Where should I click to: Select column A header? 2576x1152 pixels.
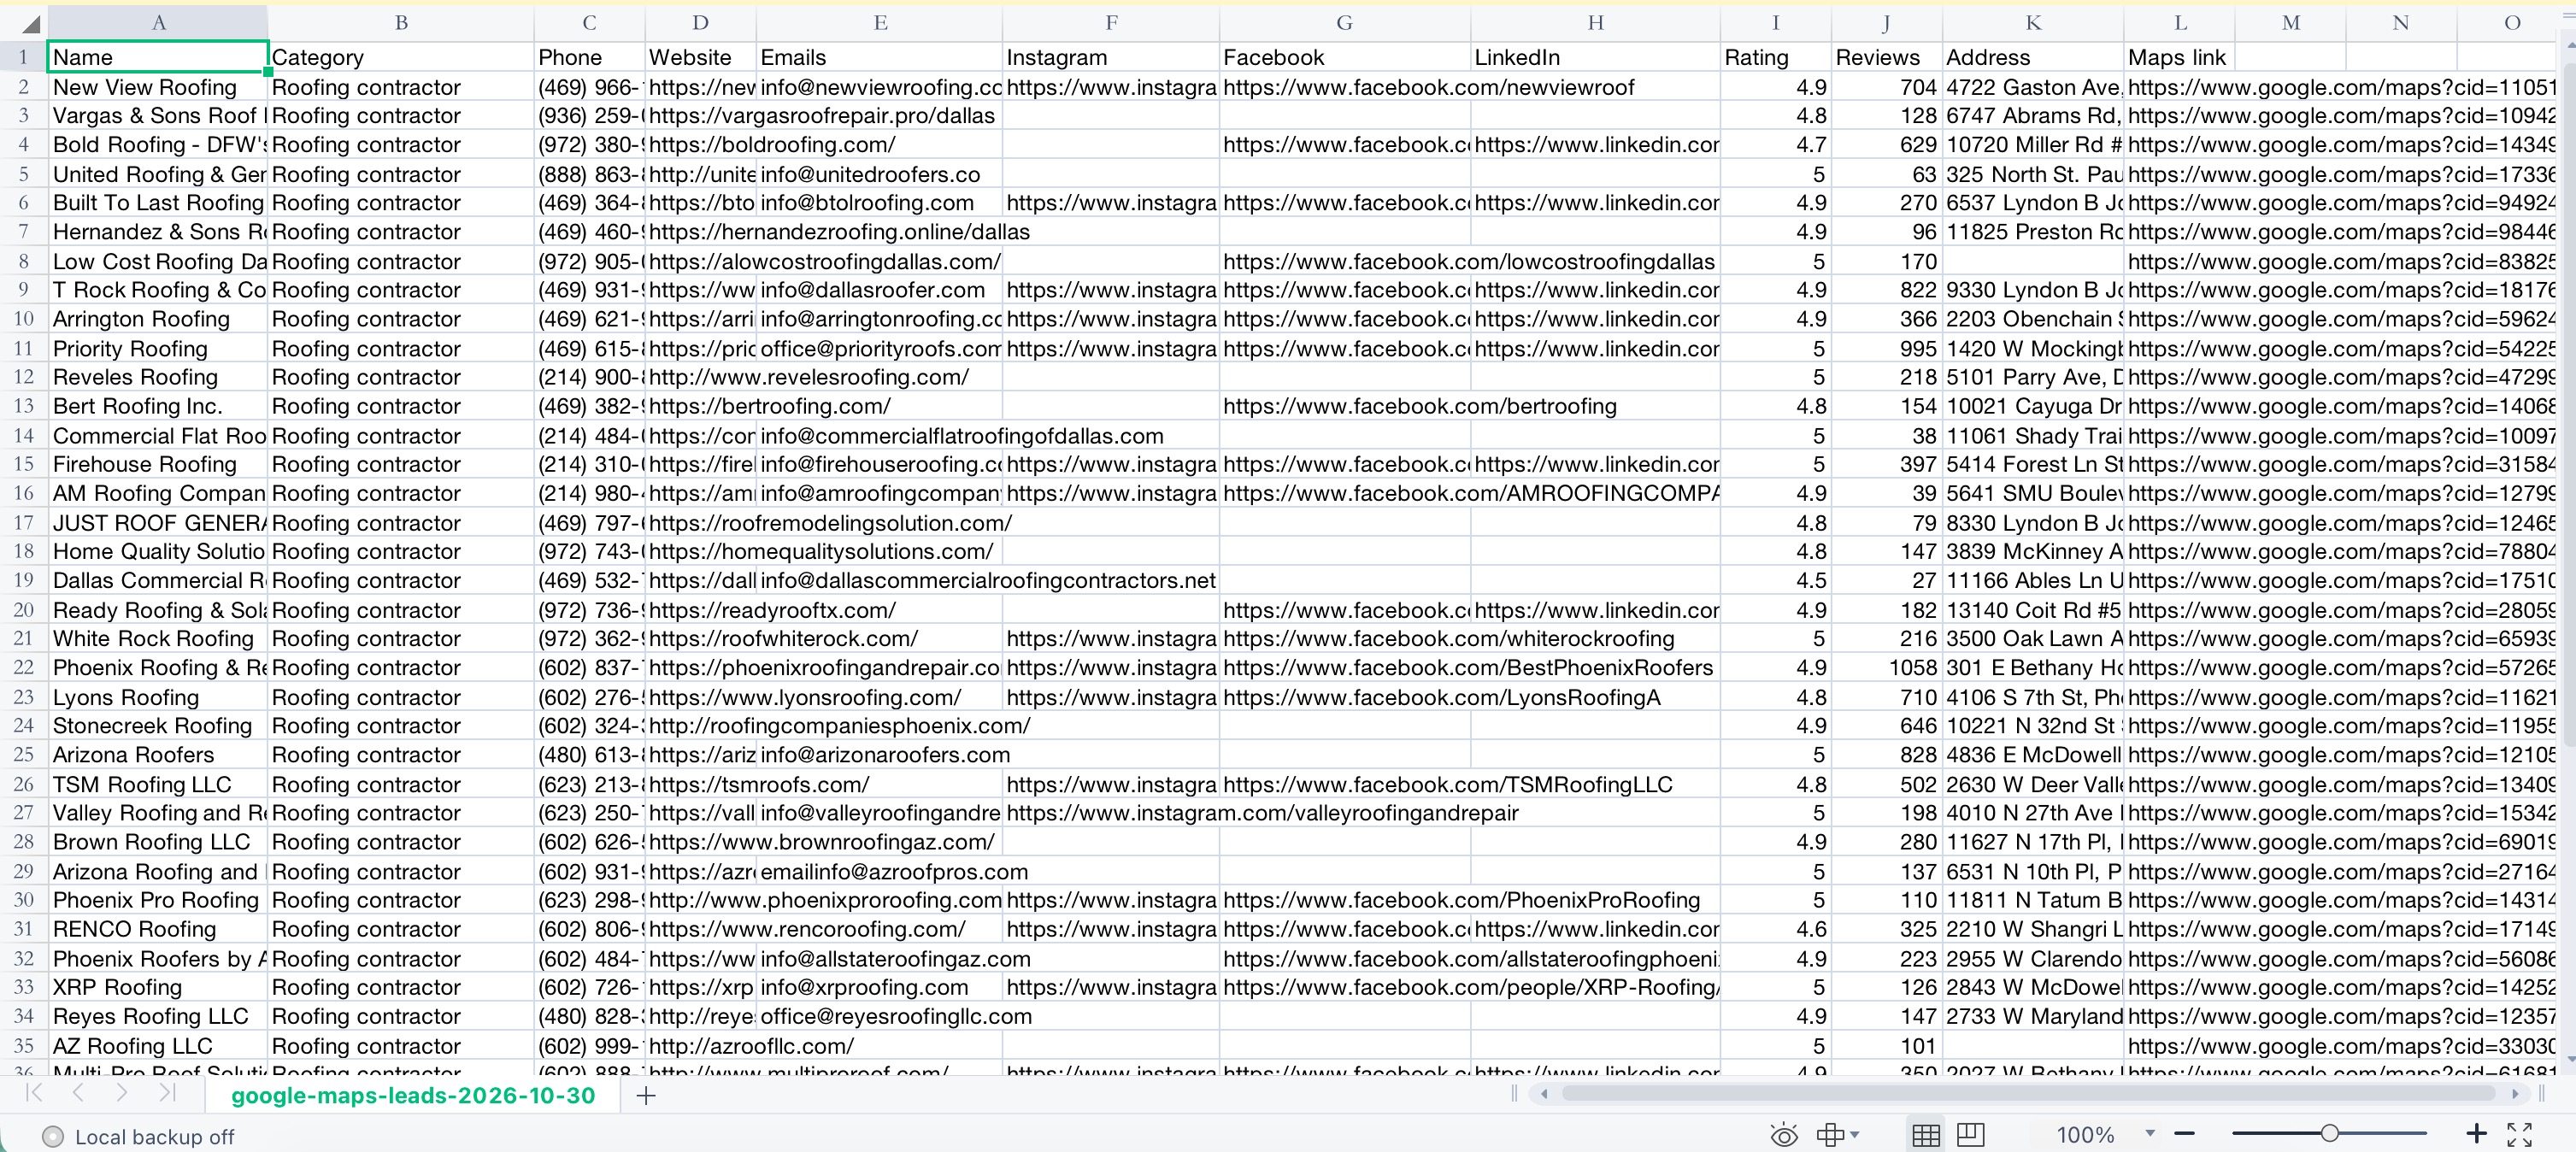tap(158, 23)
